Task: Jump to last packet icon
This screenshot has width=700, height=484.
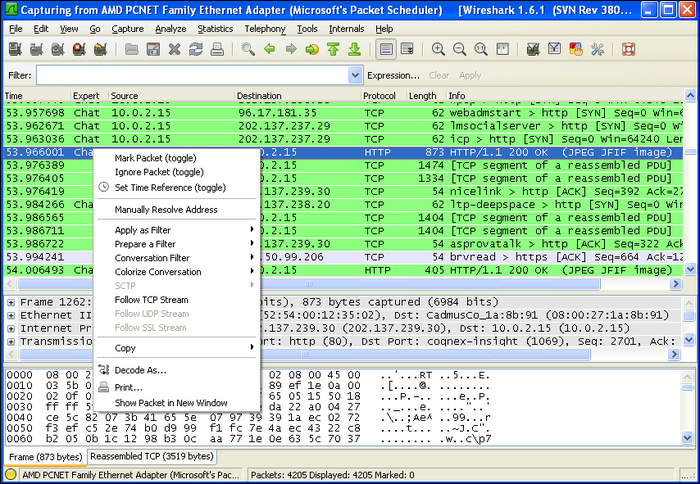Action: coord(354,49)
